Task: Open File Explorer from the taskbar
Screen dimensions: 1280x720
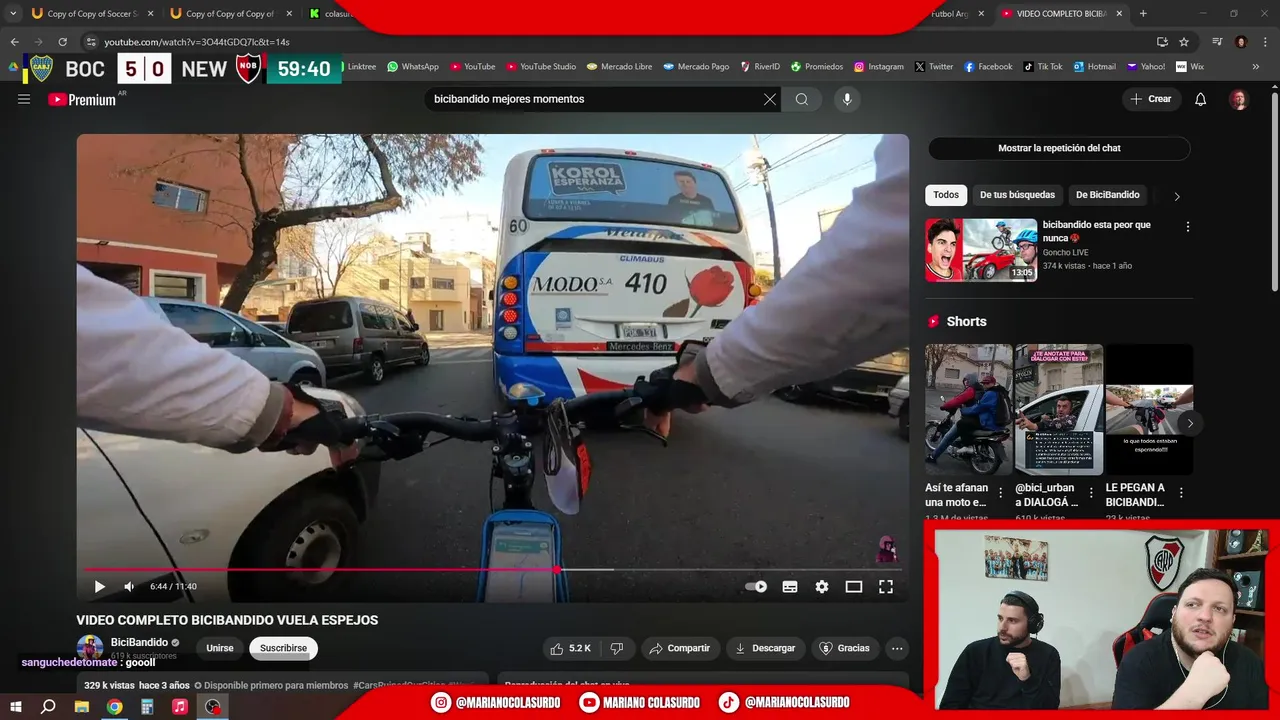Action: 81,707
